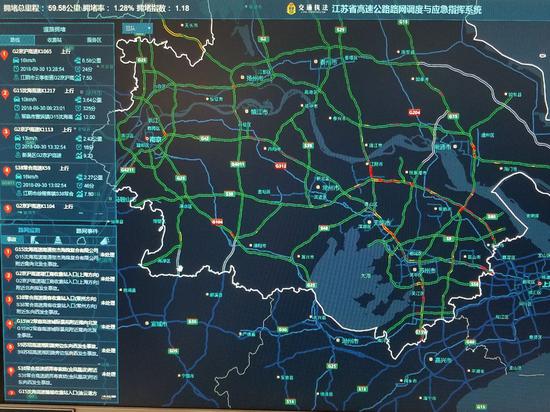Click the 拥堵指数 1.18 statistic
Viewport: 550px width, 412px height.
tap(163, 8)
